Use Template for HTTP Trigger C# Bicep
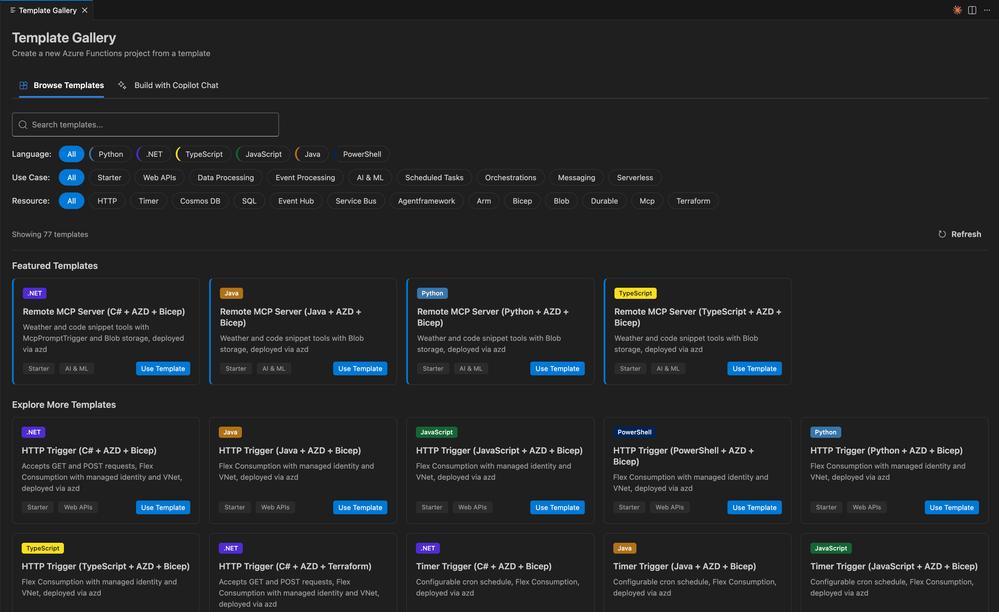999x612 pixels. point(163,508)
